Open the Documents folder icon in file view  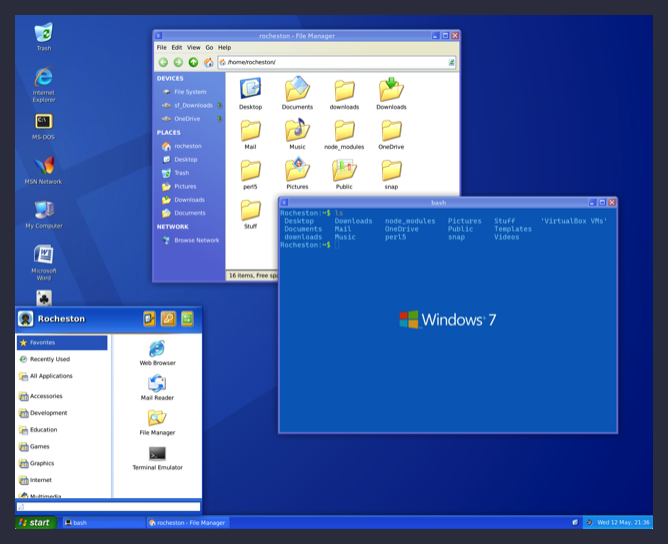pos(297,93)
